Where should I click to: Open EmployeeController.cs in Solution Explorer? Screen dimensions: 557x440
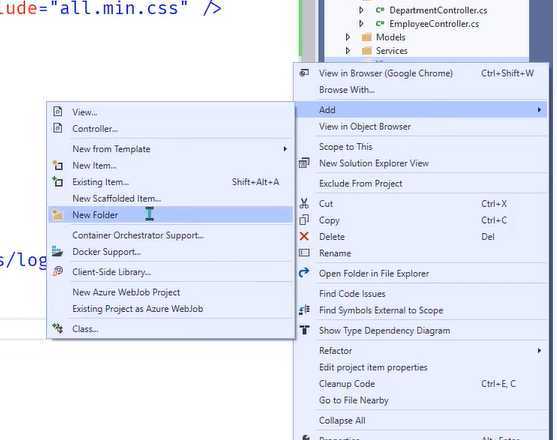point(434,24)
